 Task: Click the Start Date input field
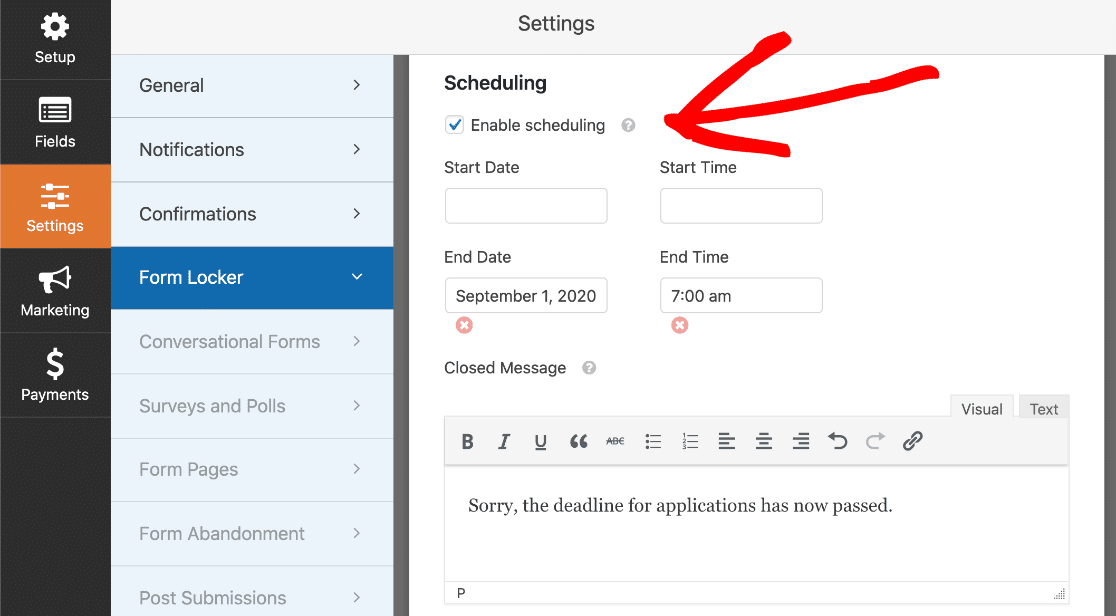[x=526, y=206]
